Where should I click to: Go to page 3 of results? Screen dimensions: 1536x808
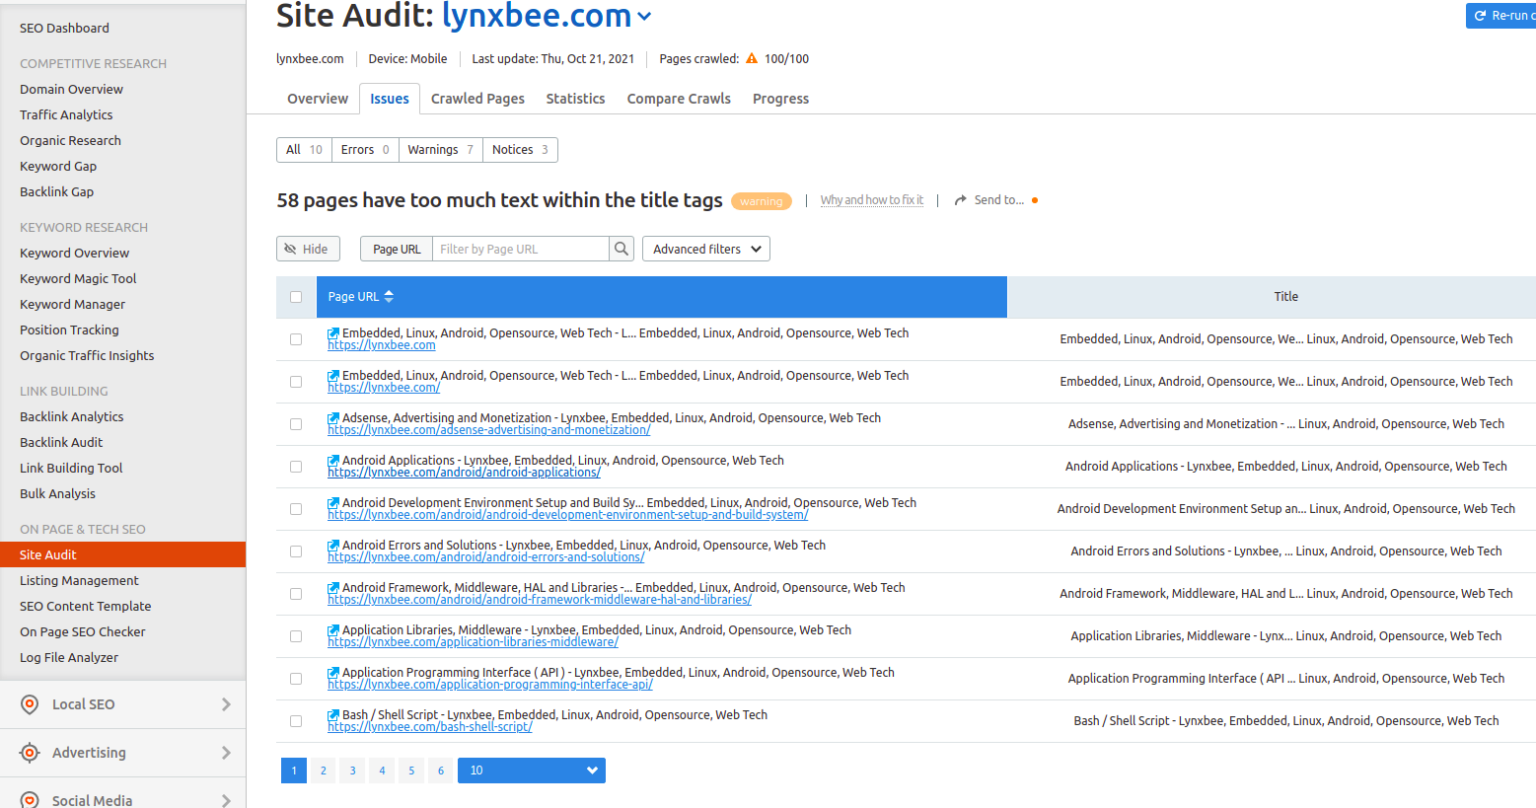[352, 770]
